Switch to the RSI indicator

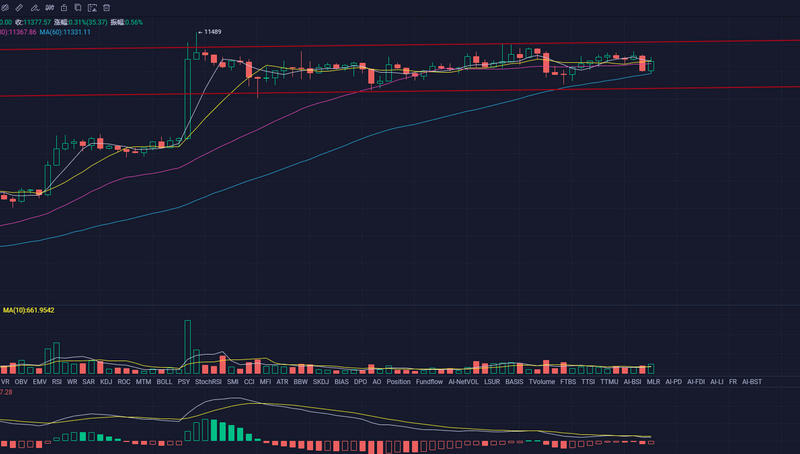(x=57, y=381)
